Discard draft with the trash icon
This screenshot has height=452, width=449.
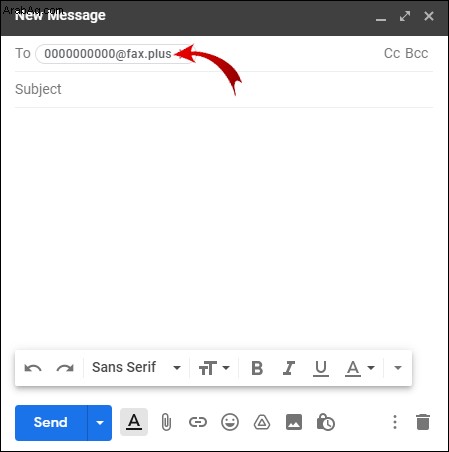point(423,422)
